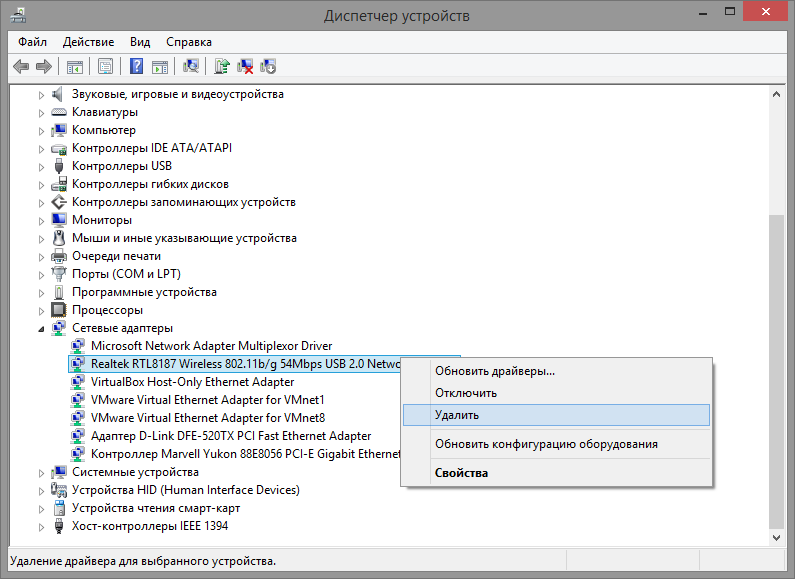The height and width of the screenshot is (579, 795).
Task: Choose Удалить in the context menu
Action: (556, 415)
